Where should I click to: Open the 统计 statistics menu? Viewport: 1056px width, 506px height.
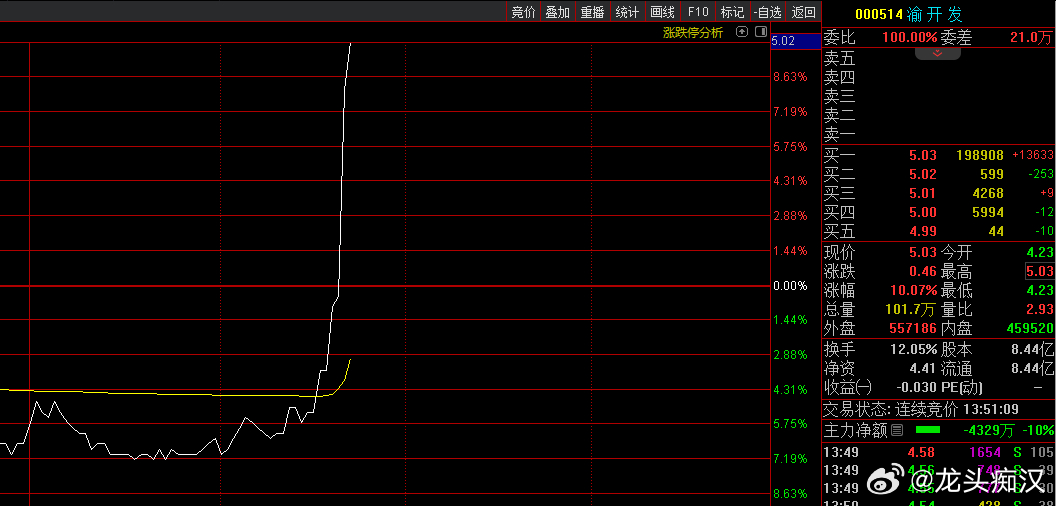click(x=627, y=12)
